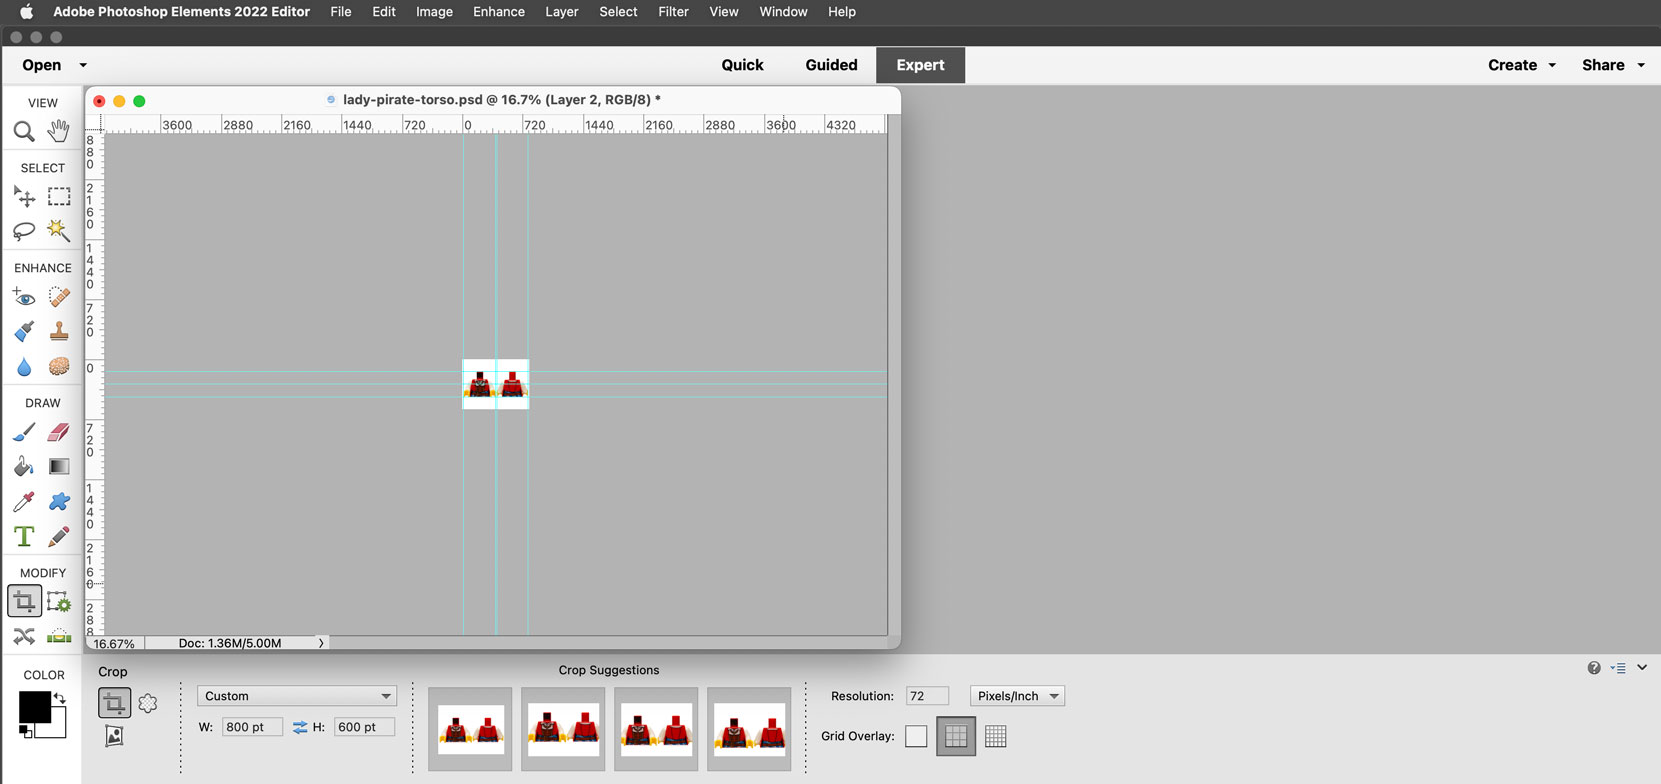Select the Color Picker eyedropper tool
This screenshot has height=784, width=1661.
[x=24, y=501]
